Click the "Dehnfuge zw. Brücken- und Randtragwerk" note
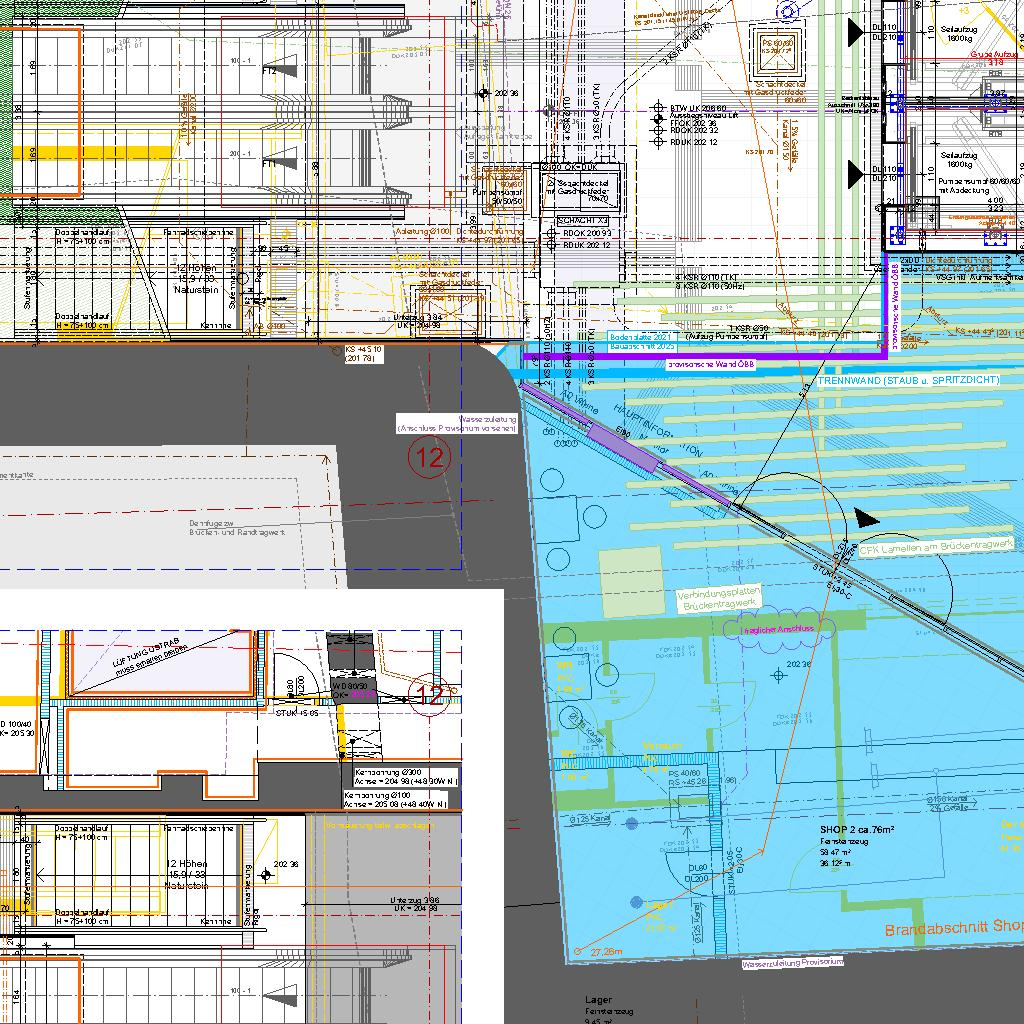Viewport: 1024px width, 1024px height. click(237, 528)
